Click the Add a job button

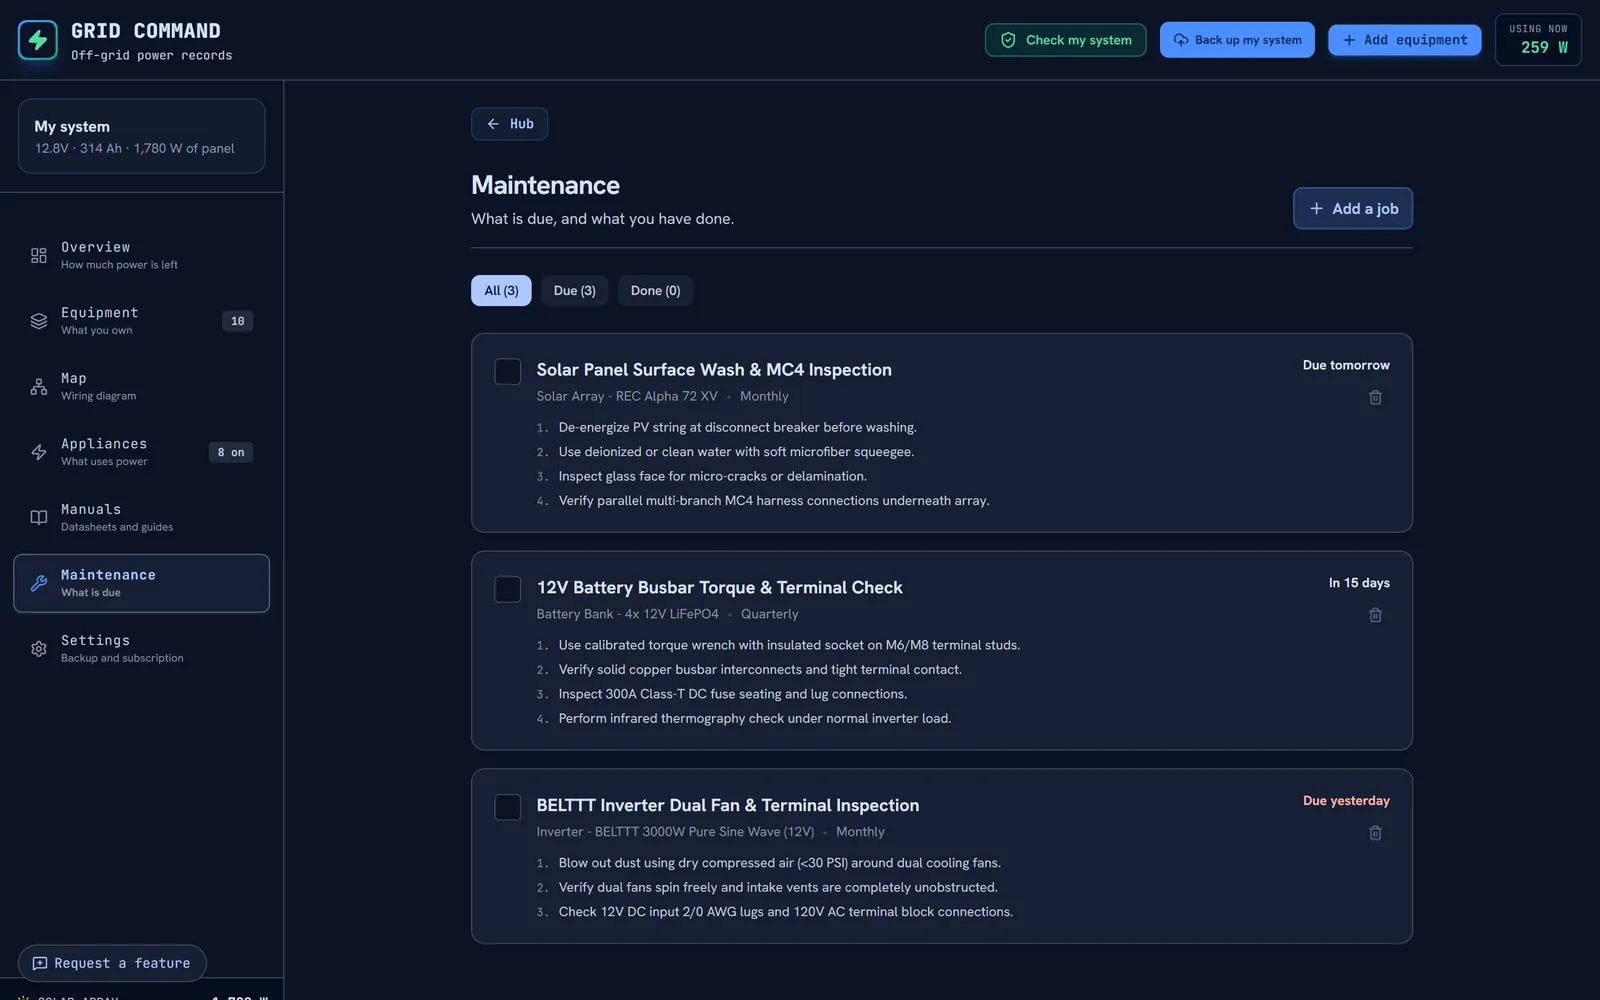(x=1353, y=208)
